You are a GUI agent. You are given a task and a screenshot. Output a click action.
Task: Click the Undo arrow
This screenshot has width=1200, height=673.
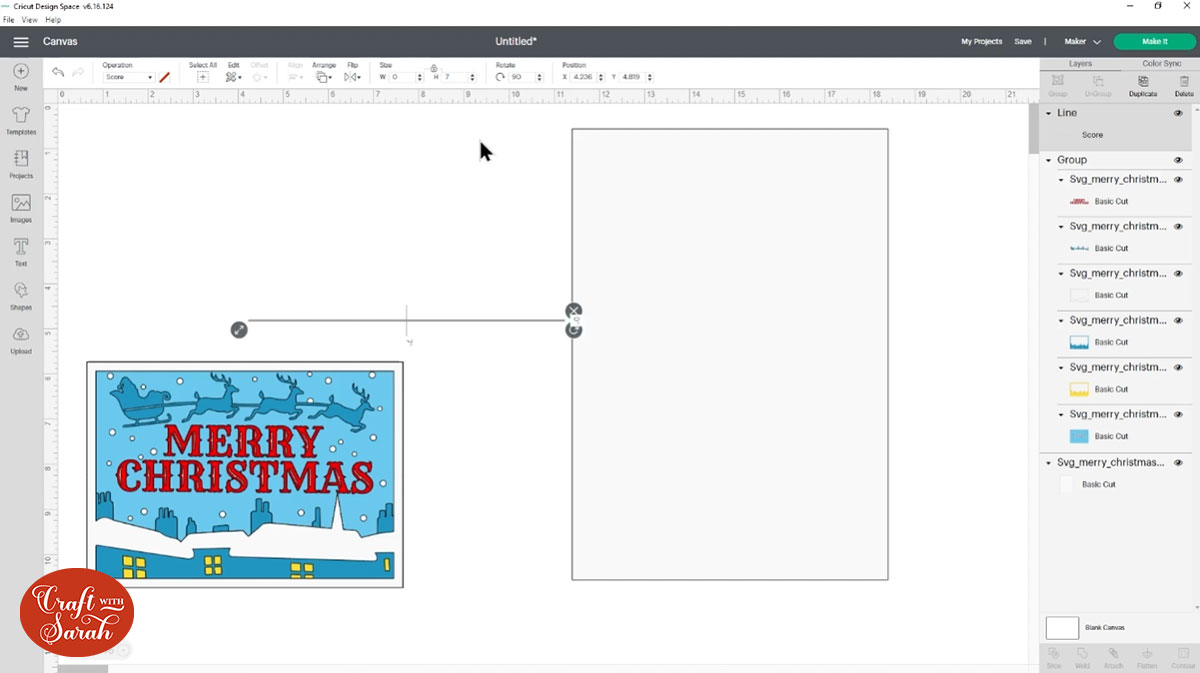(58, 73)
